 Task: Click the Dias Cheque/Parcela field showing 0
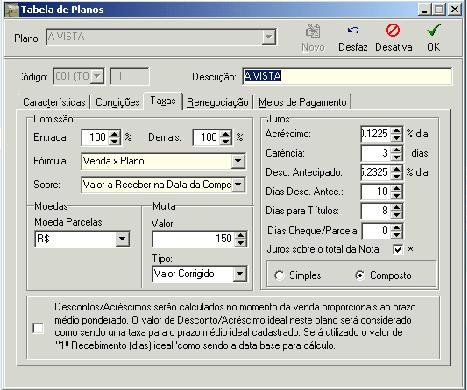pos(376,231)
